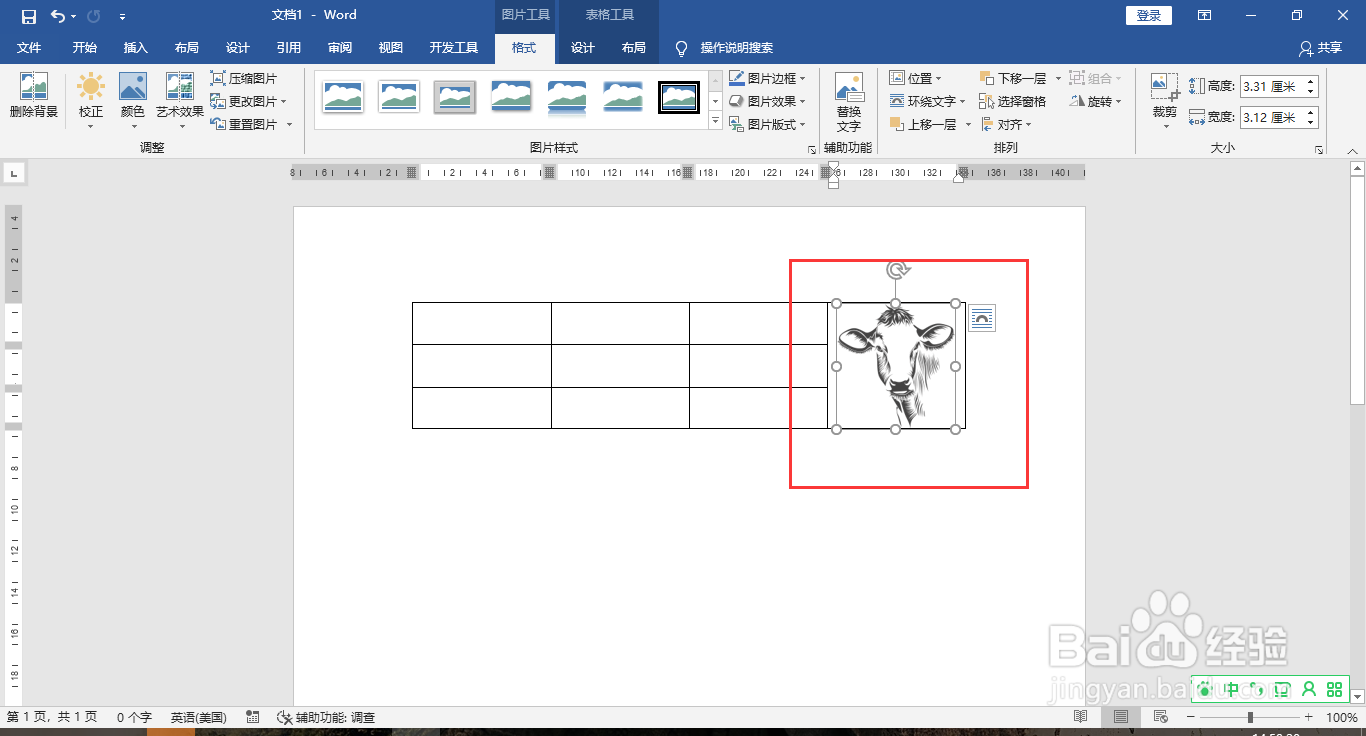The height and width of the screenshot is (736, 1366).
Task: Expand the picture styles gallery
Action: click(x=715, y=121)
